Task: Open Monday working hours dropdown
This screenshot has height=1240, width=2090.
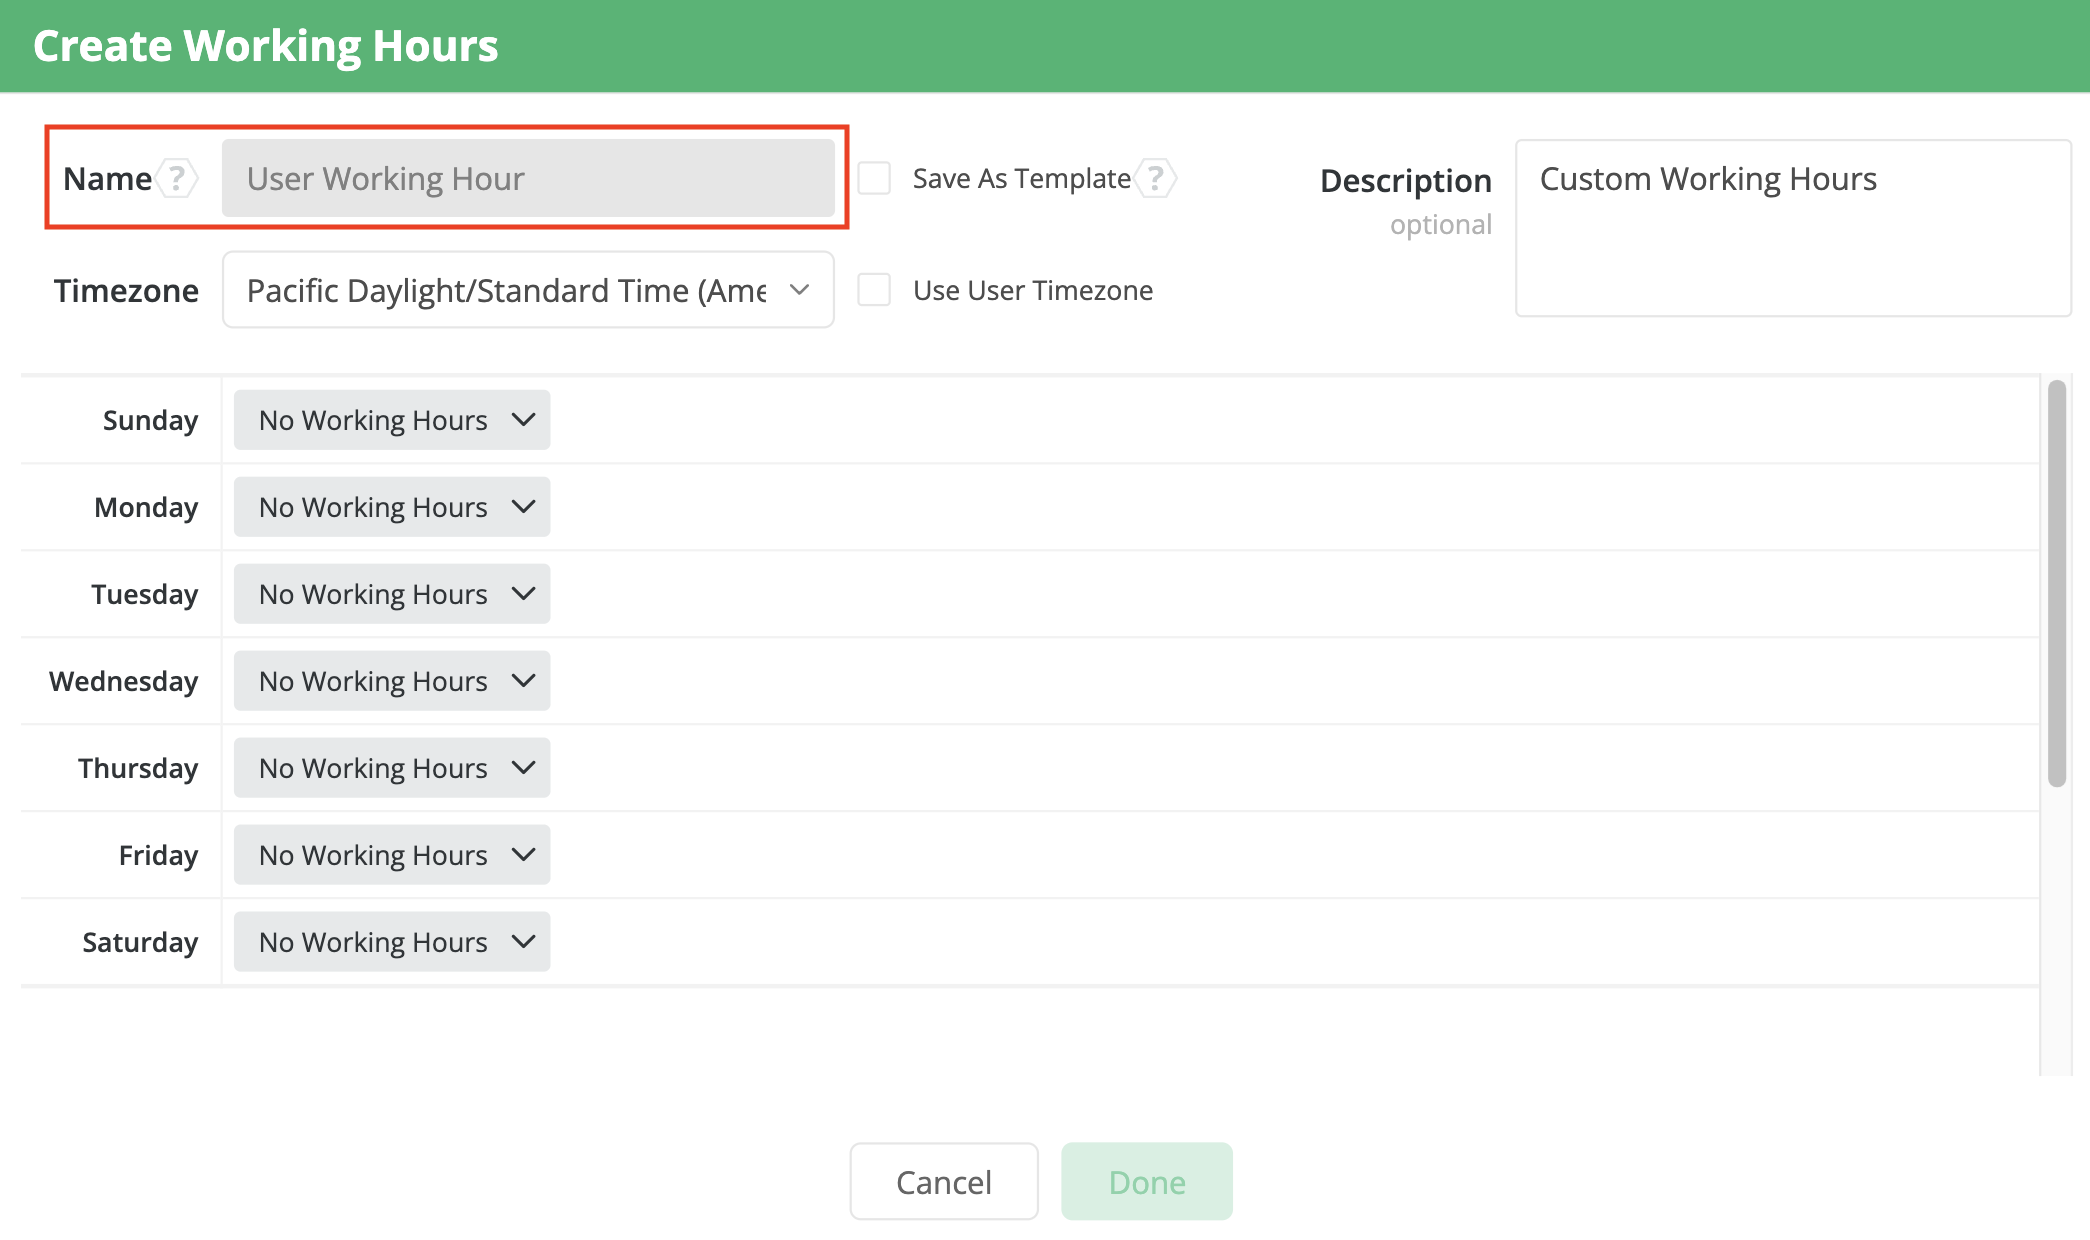Action: click(x=391, y=507)
